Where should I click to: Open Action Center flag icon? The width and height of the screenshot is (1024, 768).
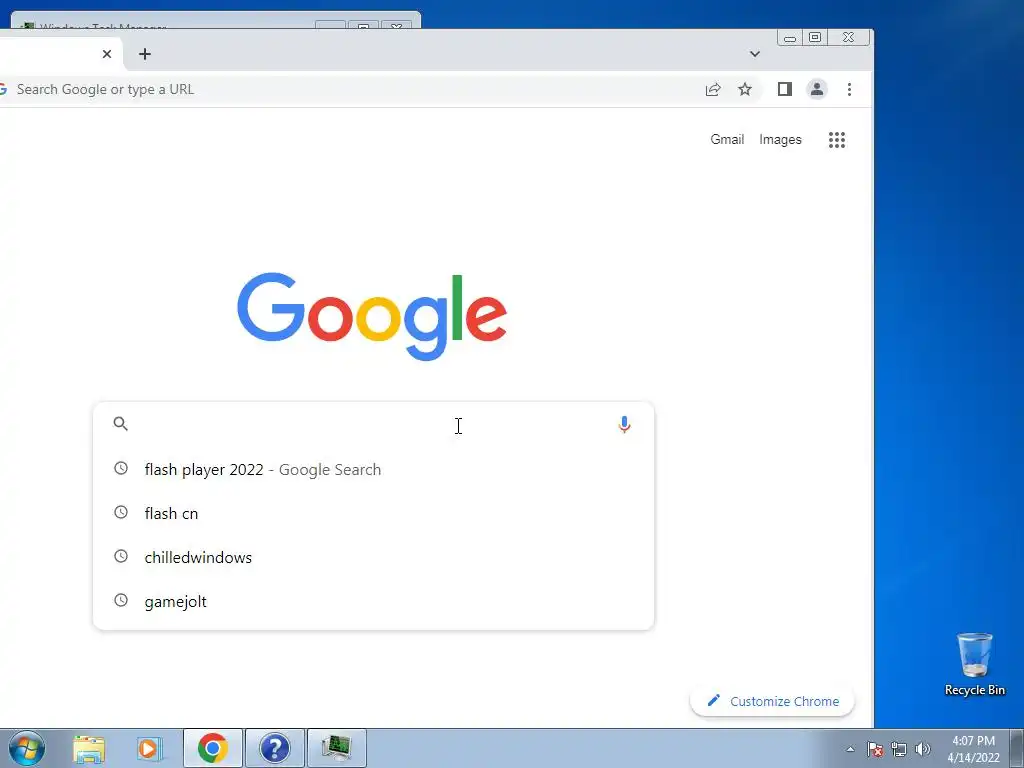coord(875,749)
